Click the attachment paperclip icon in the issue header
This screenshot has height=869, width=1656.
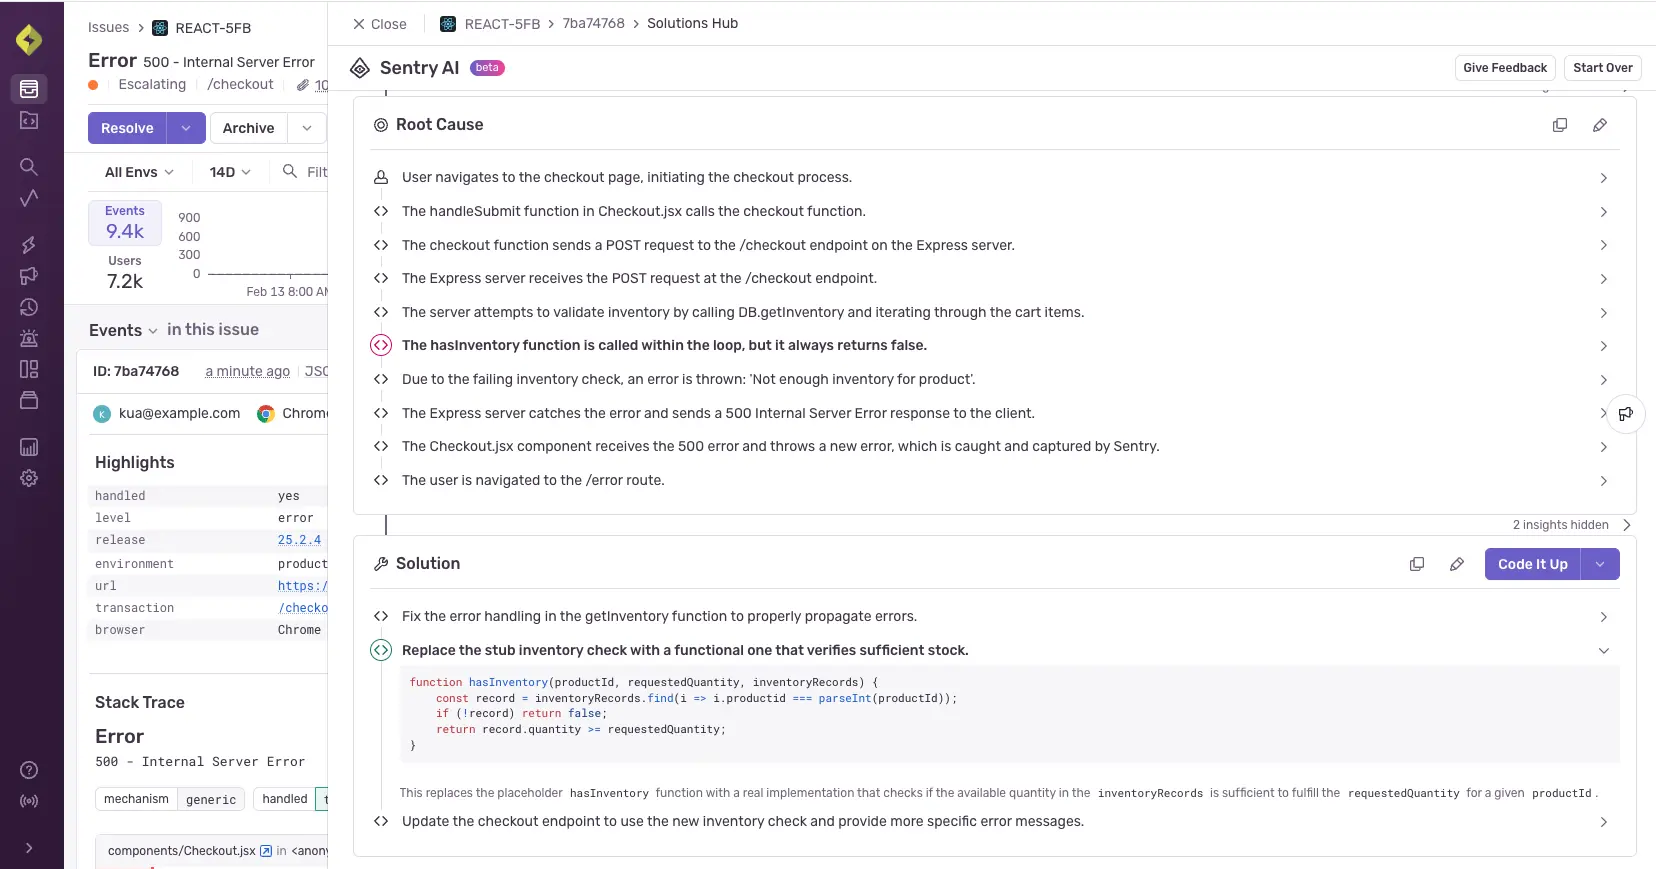pyautogui.click(x=303, y=85)
